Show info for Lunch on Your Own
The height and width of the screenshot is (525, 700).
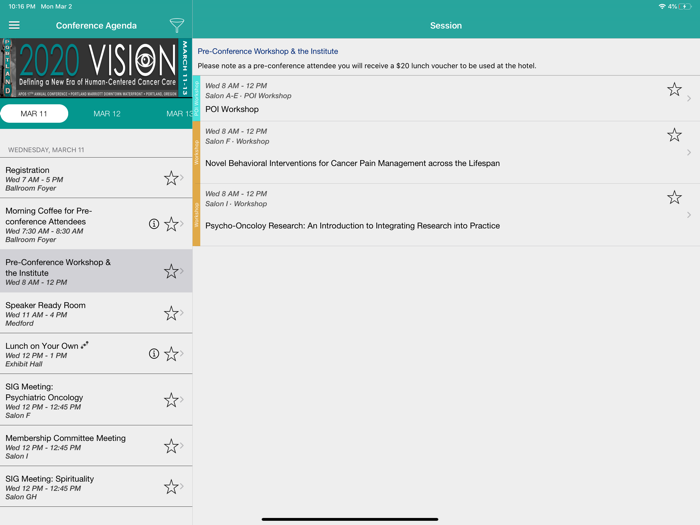click(x=154, y=354)
